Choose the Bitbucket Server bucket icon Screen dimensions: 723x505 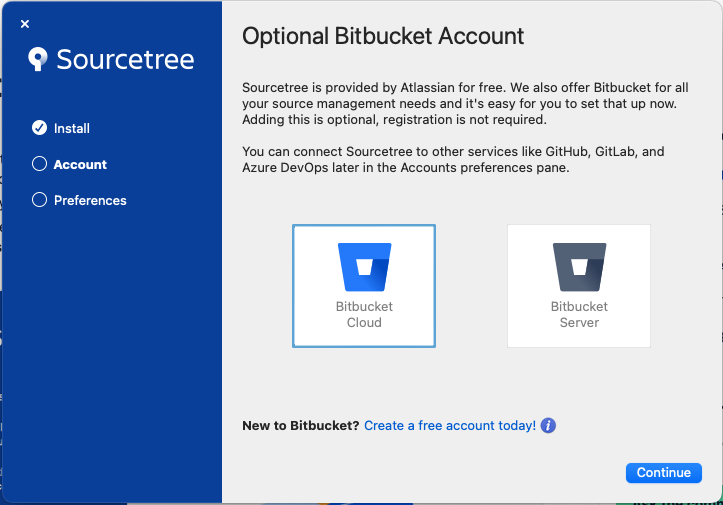coord(579,267)
